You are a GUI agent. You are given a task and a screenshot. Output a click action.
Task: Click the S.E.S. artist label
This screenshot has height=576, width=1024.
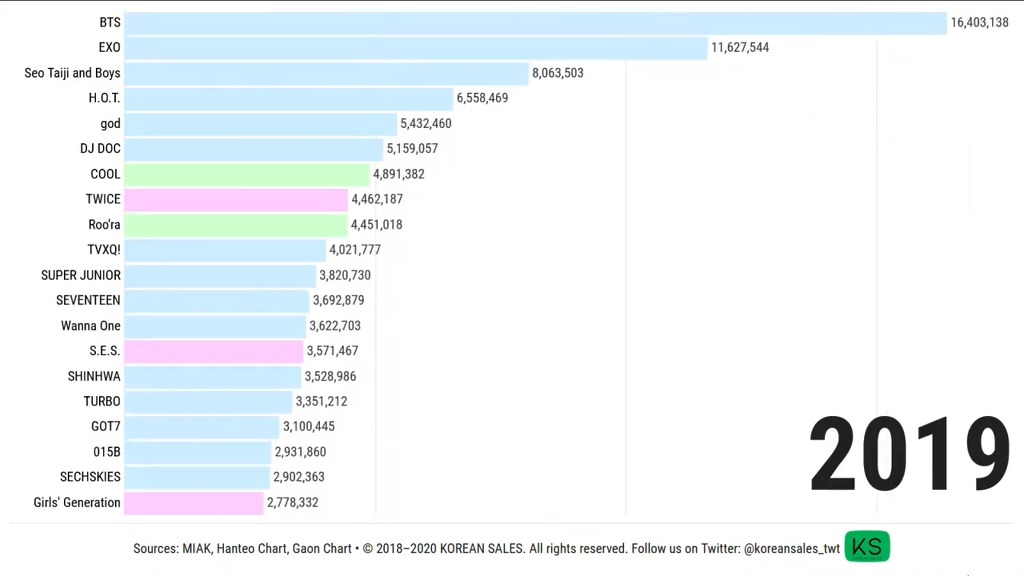point(105,351)
